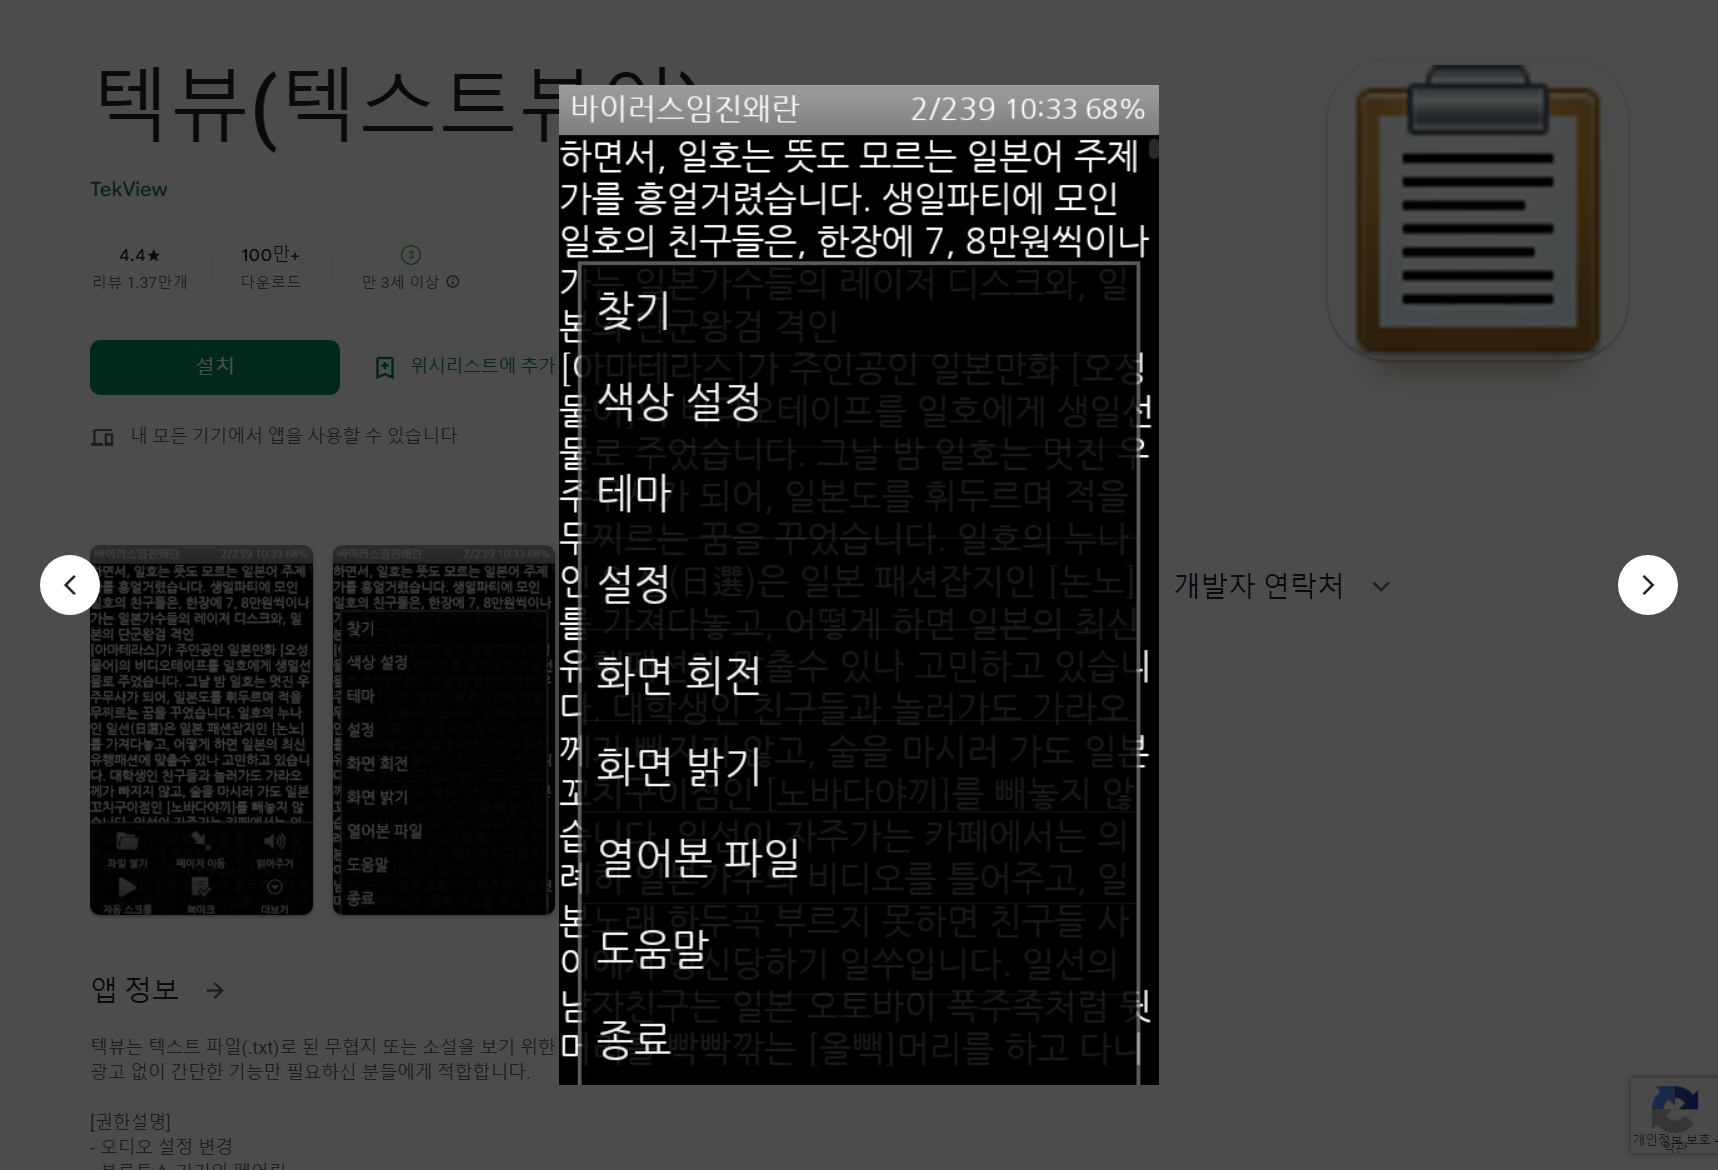
Task: Click the 개발자 연락처 label
Action: [1258, 585]
